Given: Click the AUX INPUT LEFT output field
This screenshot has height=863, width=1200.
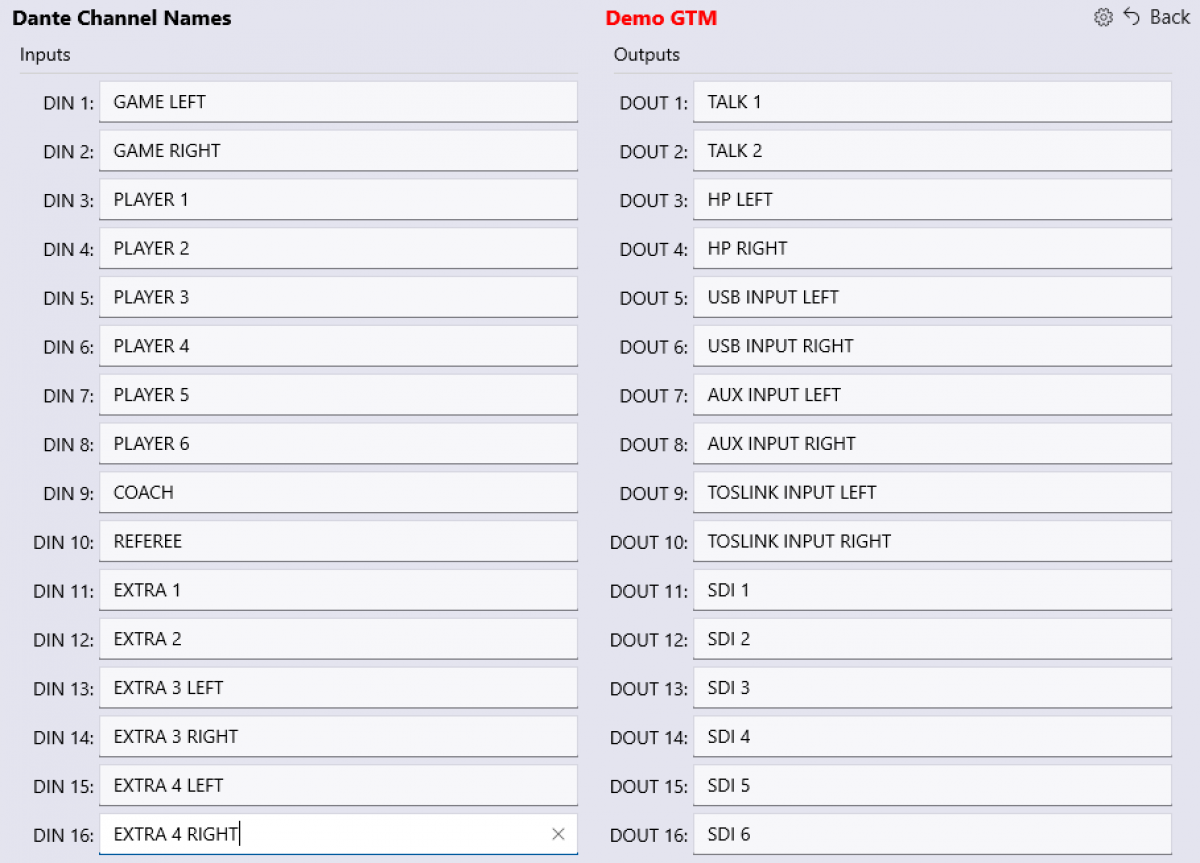Looking at the screenshot, I should click(932, 395).
